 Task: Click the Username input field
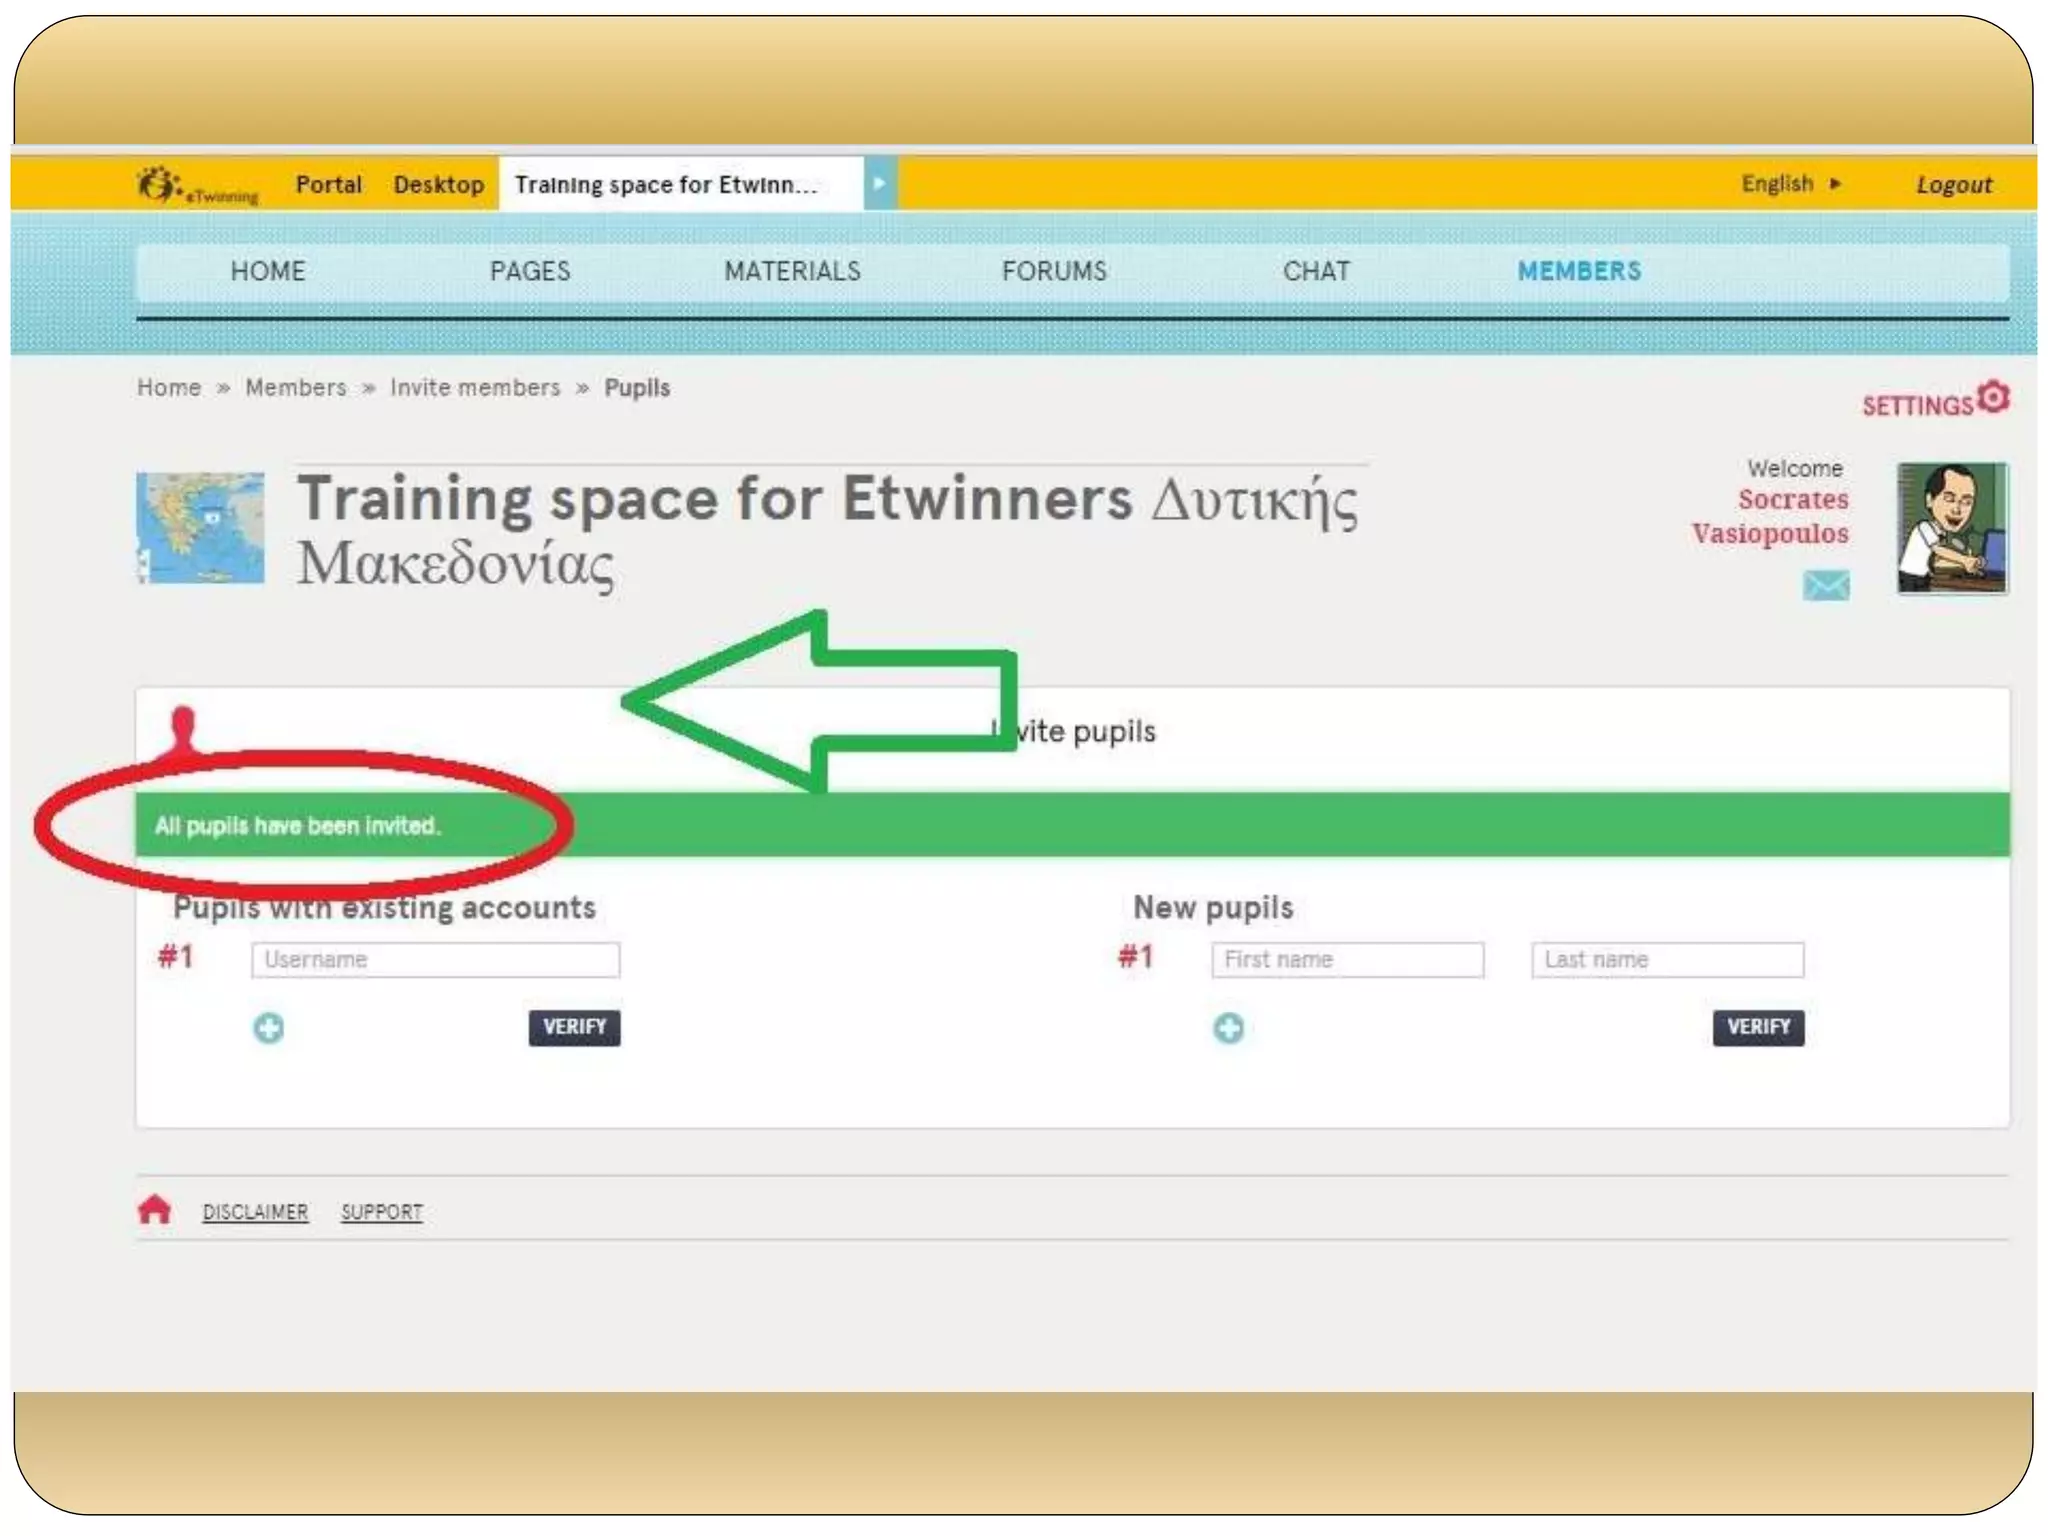pyautogui.click(x=435, y=959)
